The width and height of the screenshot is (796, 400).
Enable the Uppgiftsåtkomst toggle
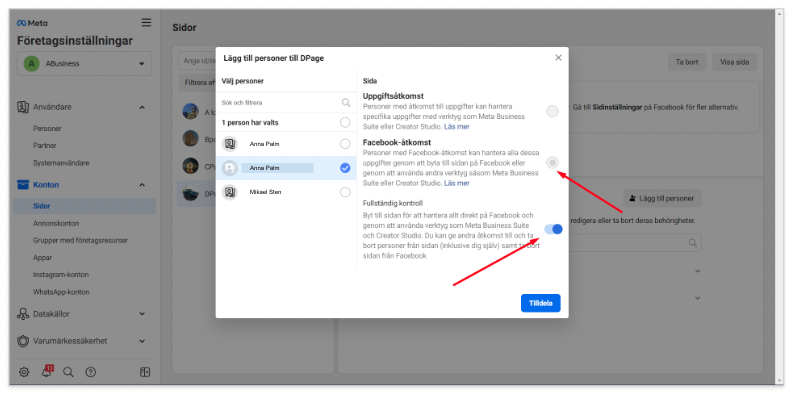[552, 111]
